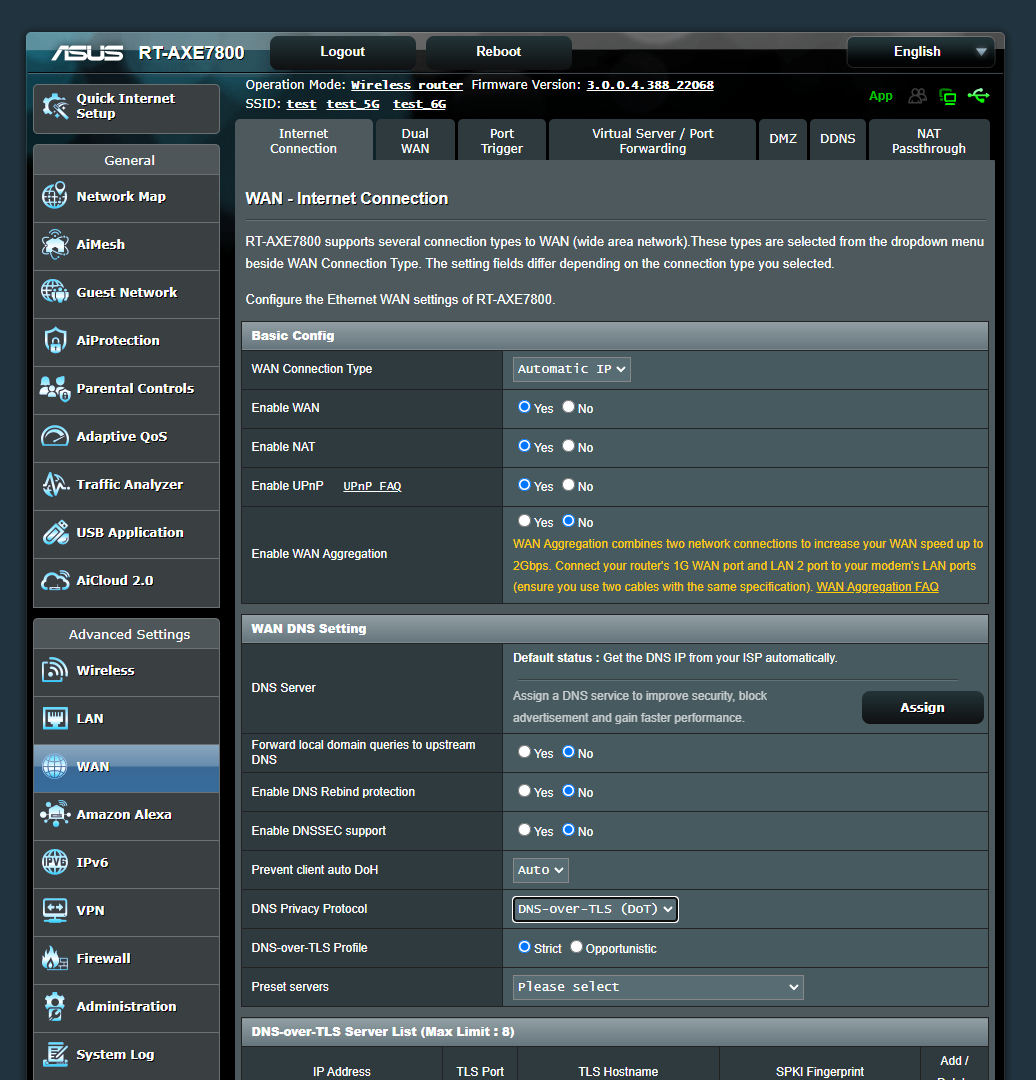Open the English language dropdown
Image resolution: width=1036 pixels, height=1080 pixels.
pyautogui.click(x=921, y=52)
